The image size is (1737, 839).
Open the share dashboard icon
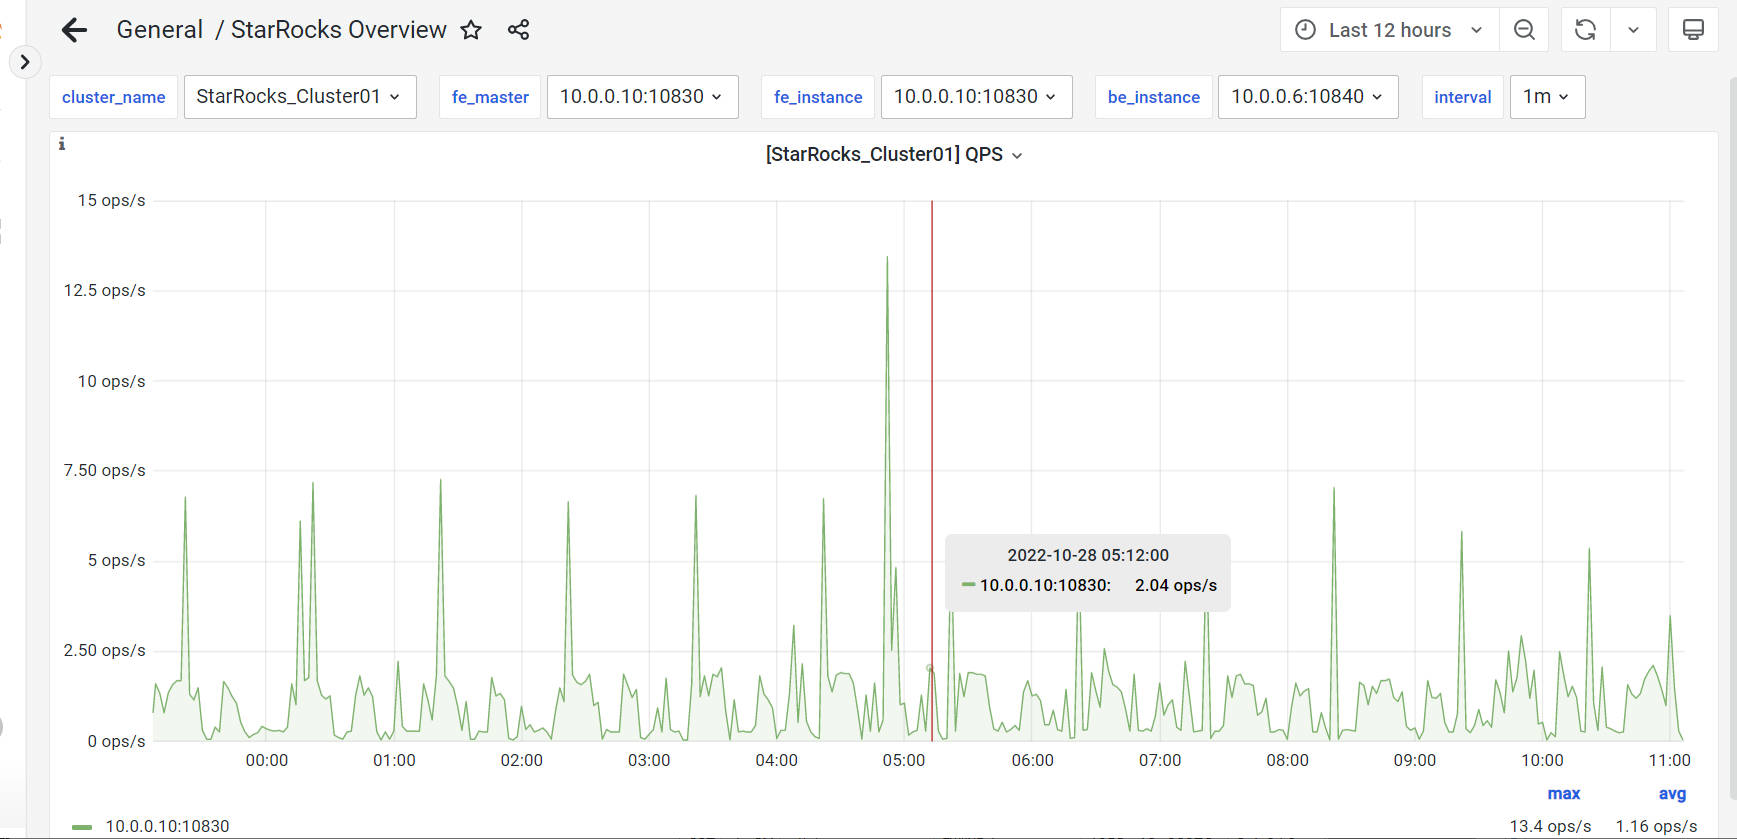[518, 30]
